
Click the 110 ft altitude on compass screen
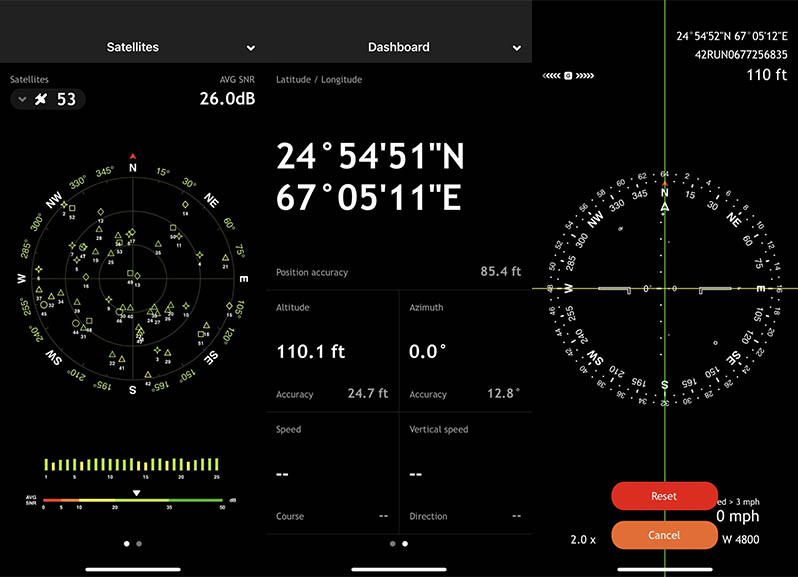pos(766,75)
